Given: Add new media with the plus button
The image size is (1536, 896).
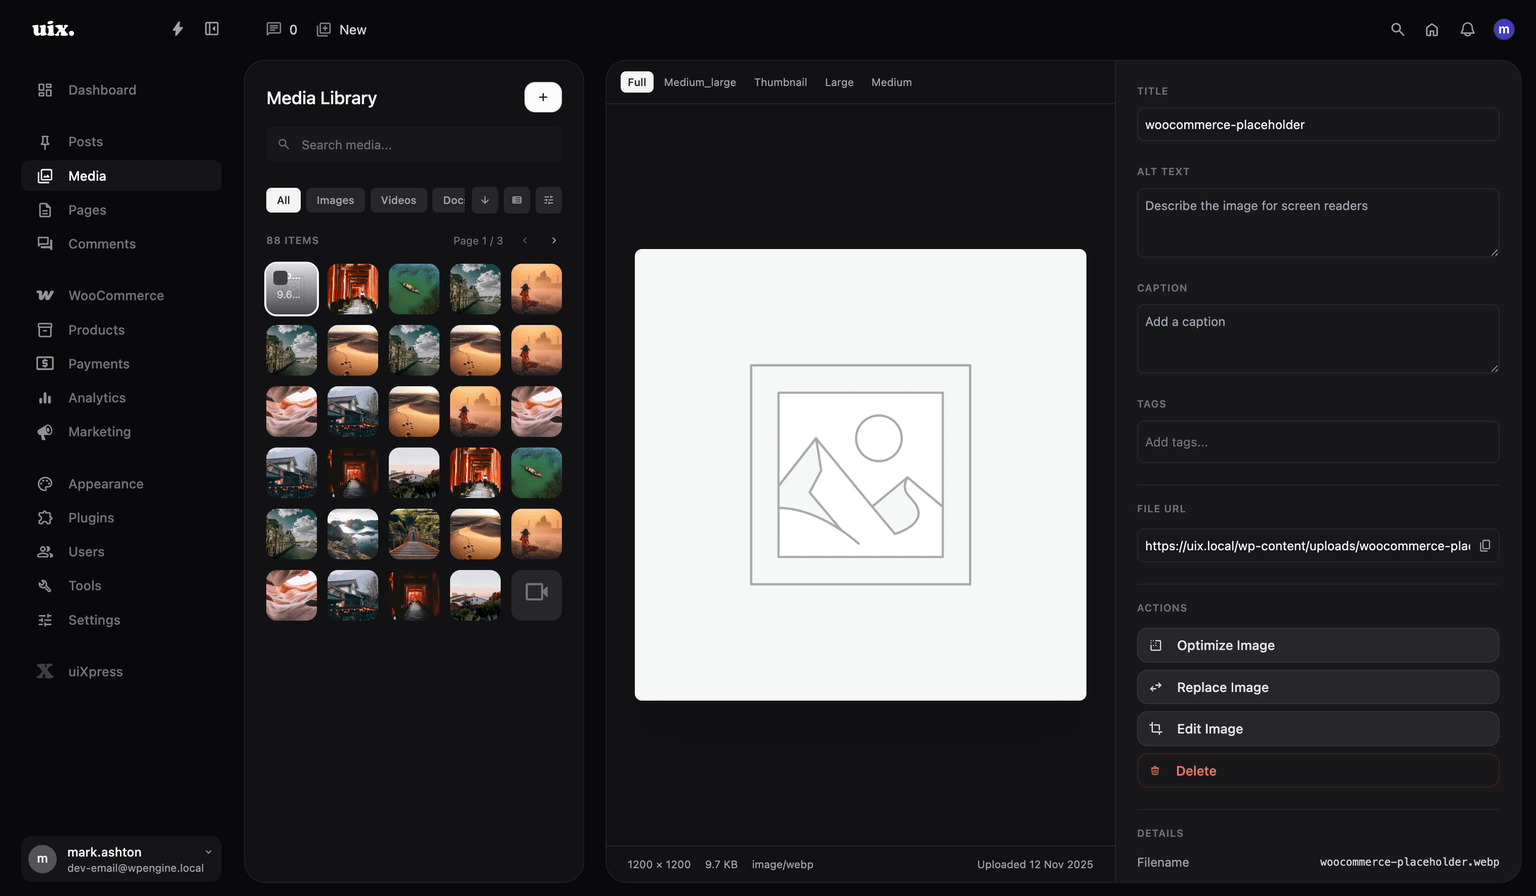Looking at the screenshot, I should click(x=543, y=97).
